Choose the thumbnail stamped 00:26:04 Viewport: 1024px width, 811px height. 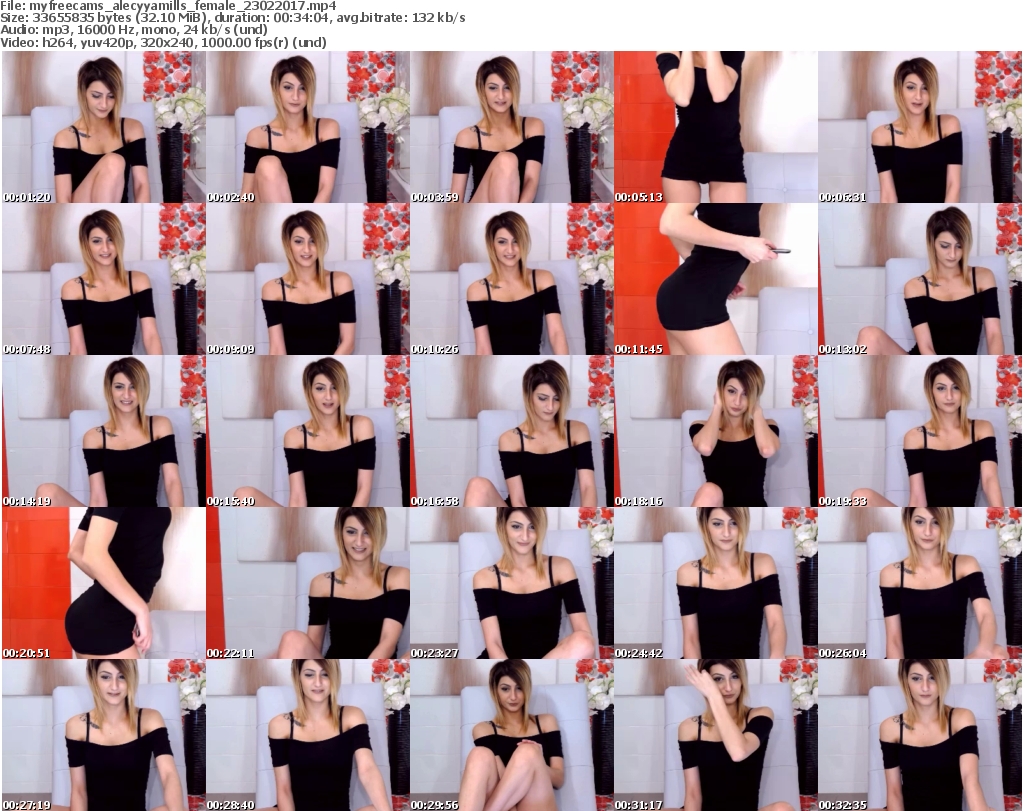pos(920,583)
